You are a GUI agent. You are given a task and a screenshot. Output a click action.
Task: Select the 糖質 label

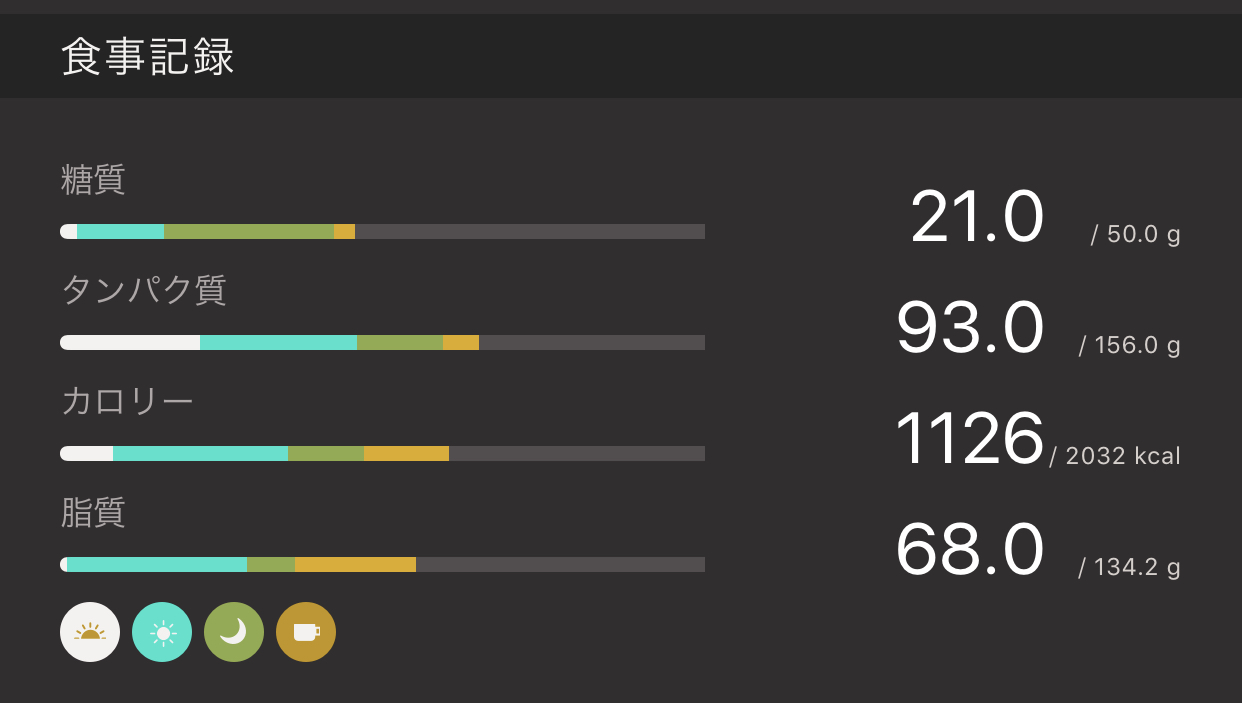(x=93, y=180)
